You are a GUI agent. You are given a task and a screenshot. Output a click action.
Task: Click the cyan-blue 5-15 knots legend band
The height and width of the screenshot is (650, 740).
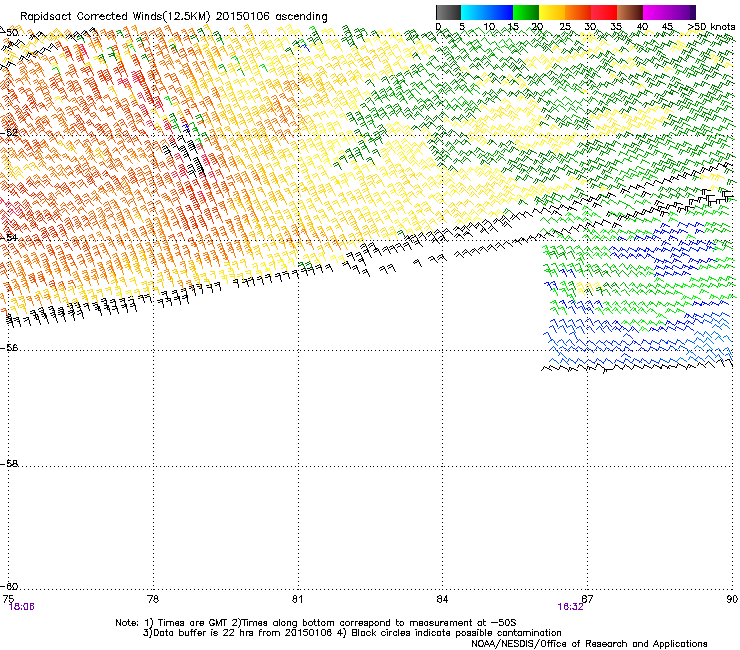pyautogui.click(x=487, y=12)
